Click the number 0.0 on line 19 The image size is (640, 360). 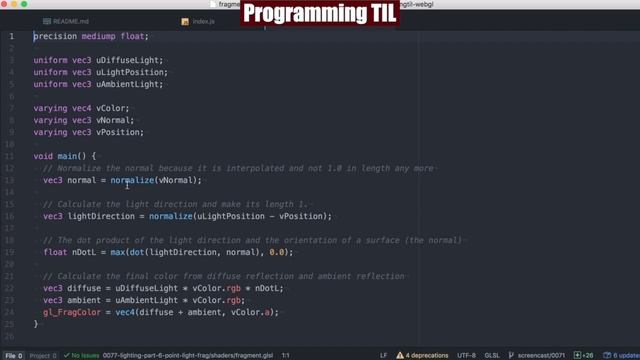276,252
